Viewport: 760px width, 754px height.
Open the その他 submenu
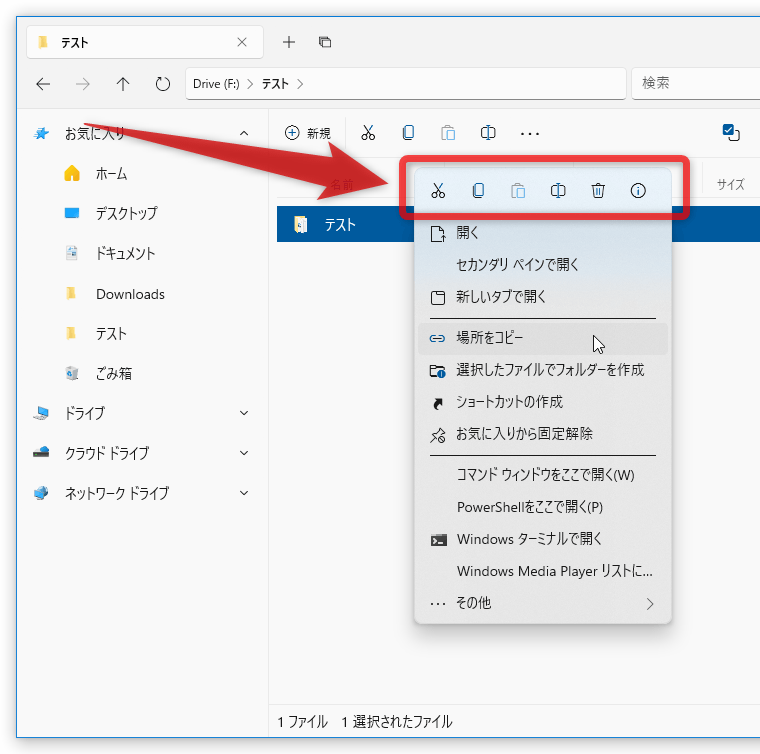point(543,603)
